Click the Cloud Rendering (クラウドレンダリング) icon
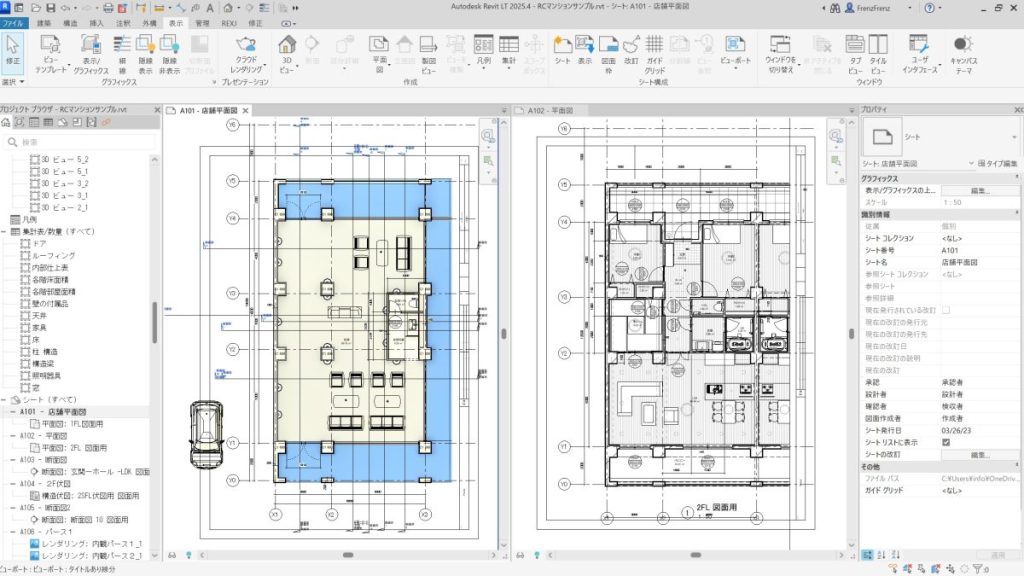This screenshot has height=576, width=1024. pyautogui.click(x=246, y=50)
